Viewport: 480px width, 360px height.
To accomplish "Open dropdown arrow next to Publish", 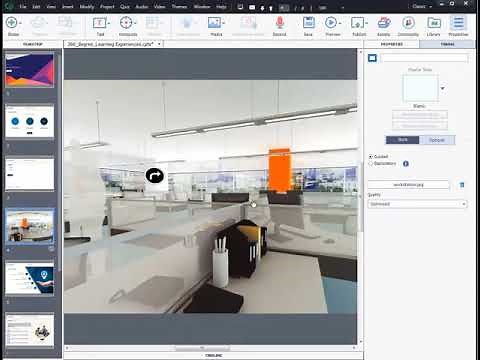I will [366, 23].
